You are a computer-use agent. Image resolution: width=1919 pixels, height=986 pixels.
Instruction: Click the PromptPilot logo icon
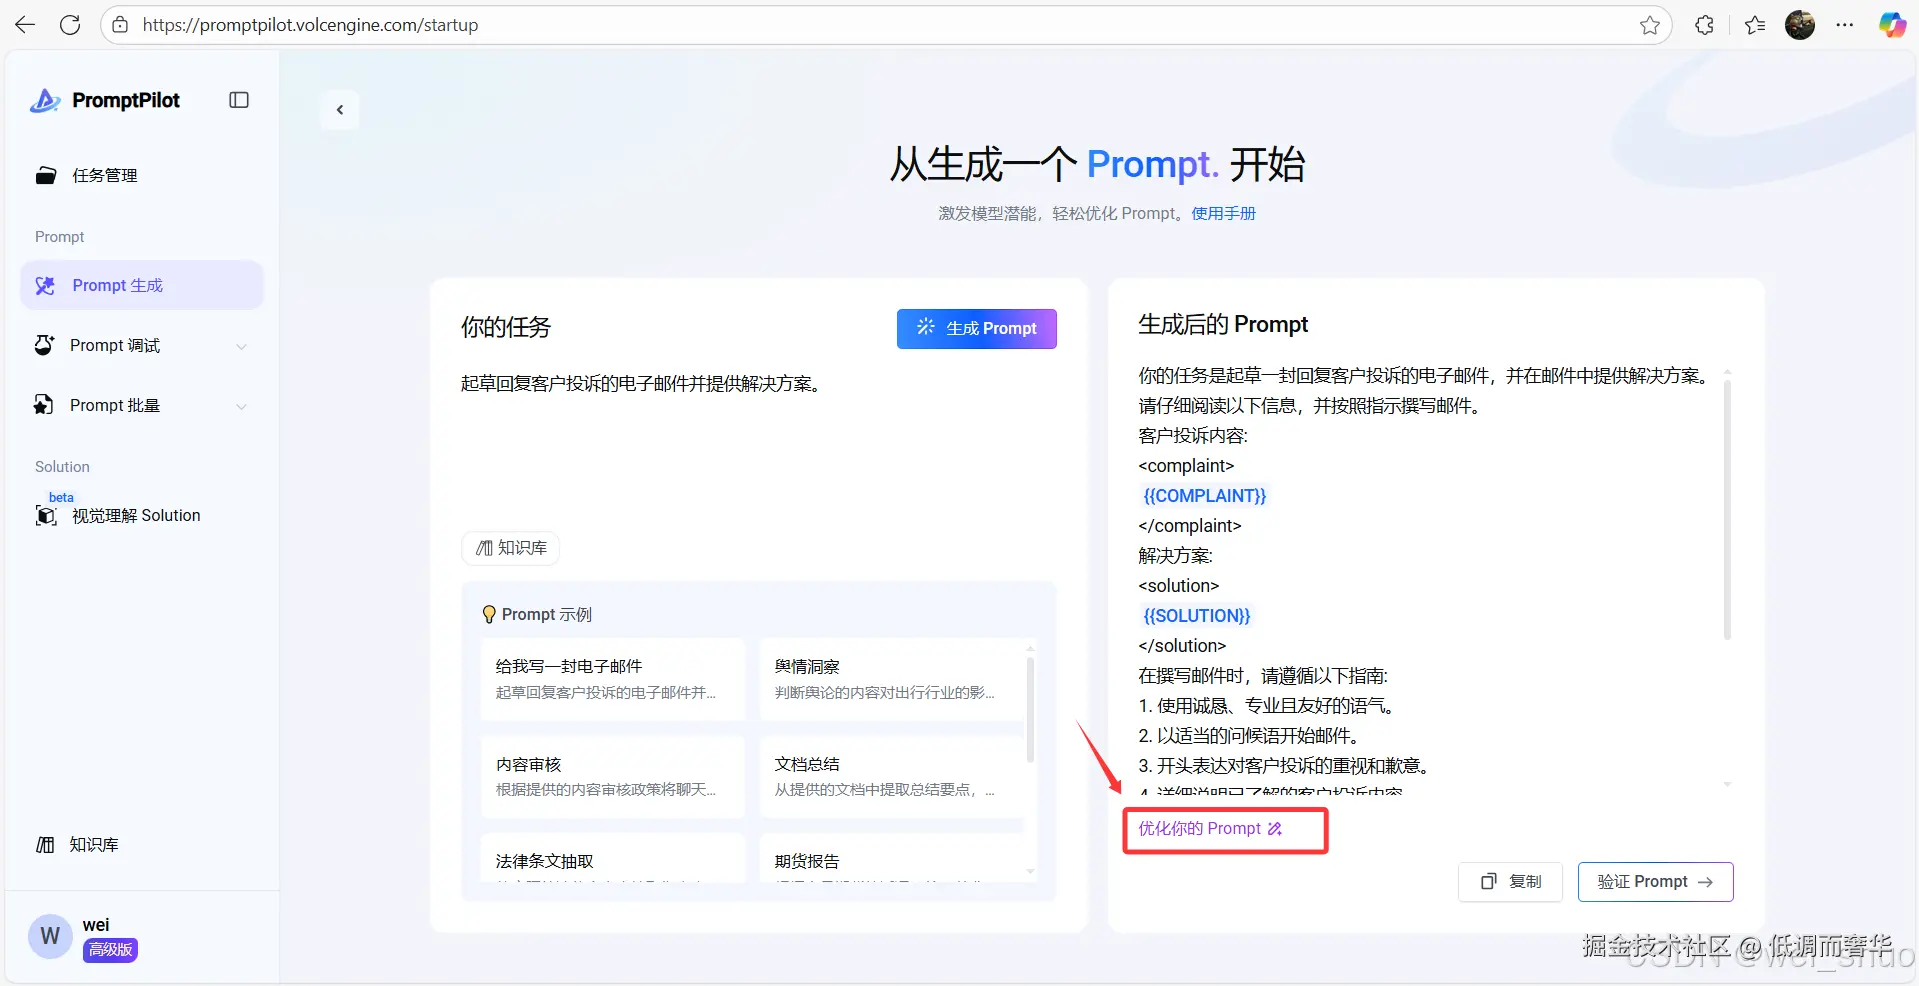click(x=45, y=100)
